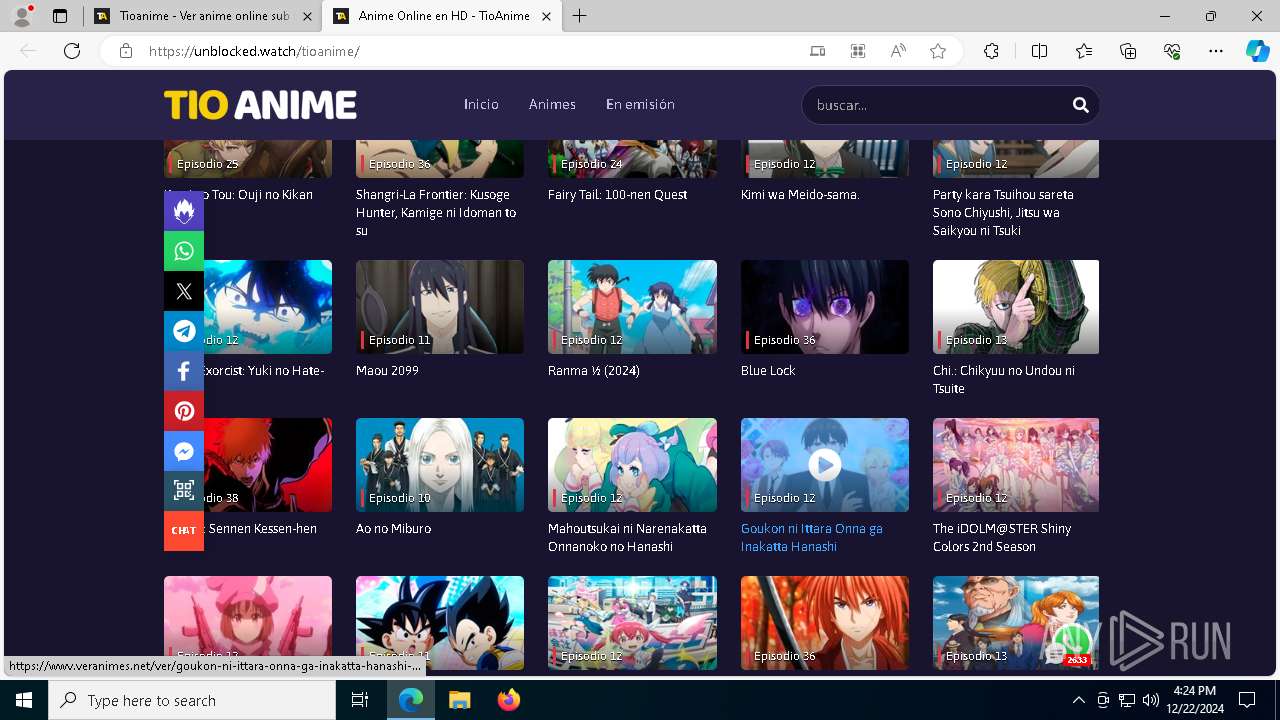Open Fairy Tail: 100-nen Quest link

click(x=617, y=195)
